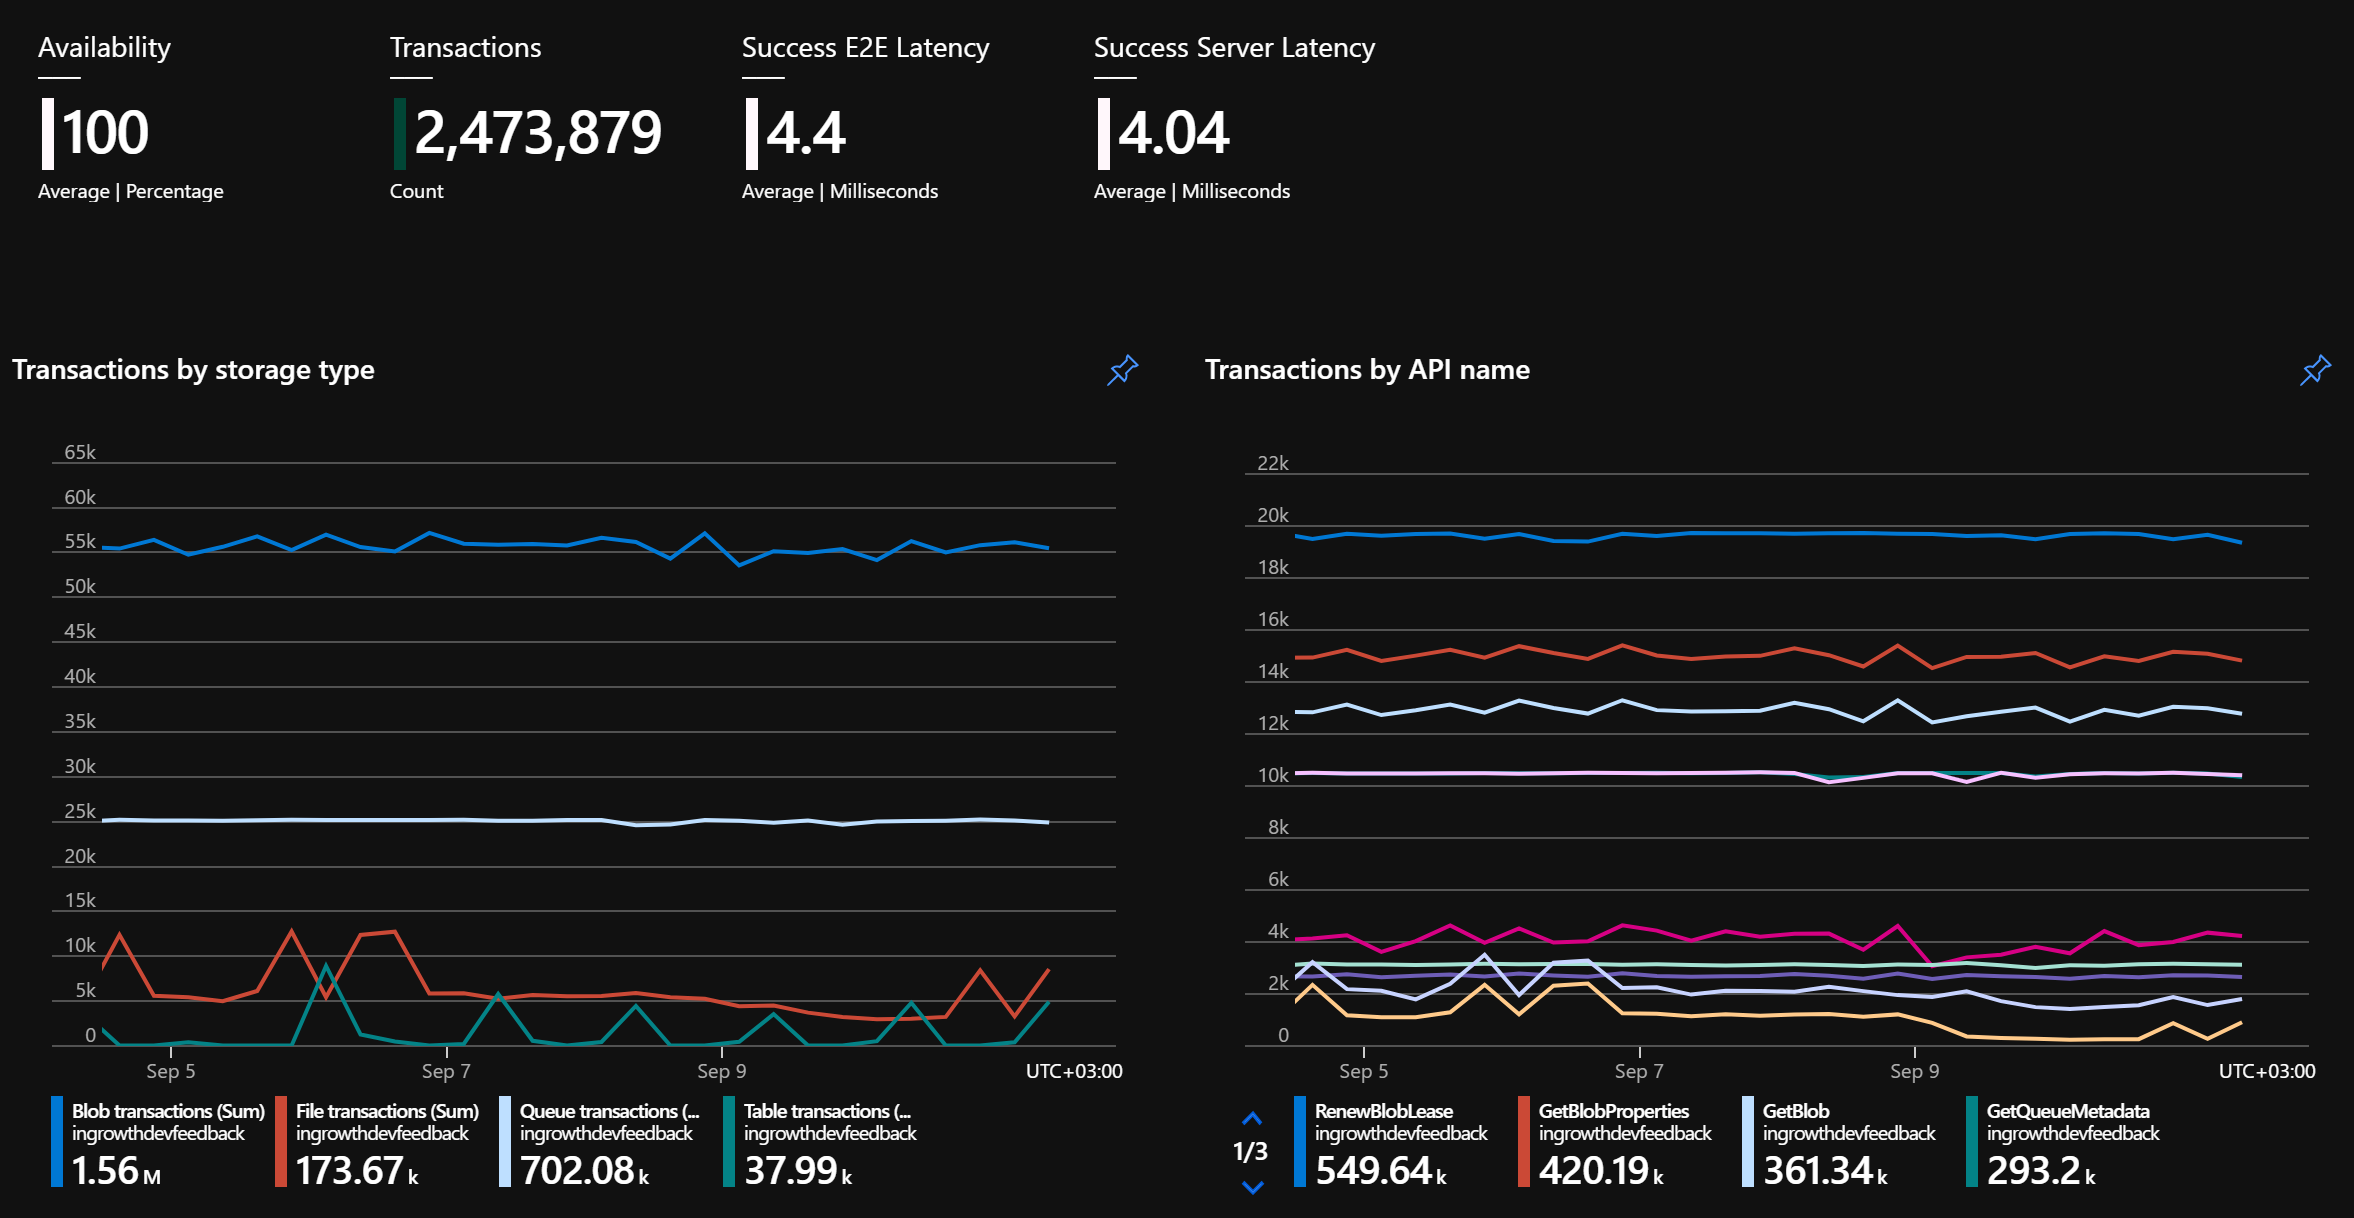The image size is (2354, 1218).
Task: Click the 549.64 k RenewBlobLease total
Action: pyautogui.click(x=1381, y=1170)
